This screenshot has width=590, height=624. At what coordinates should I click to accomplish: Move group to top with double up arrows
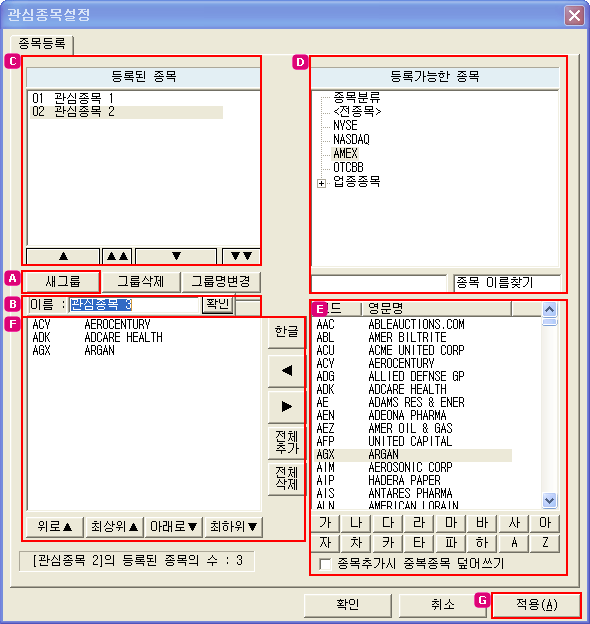[x=117, y=256]
